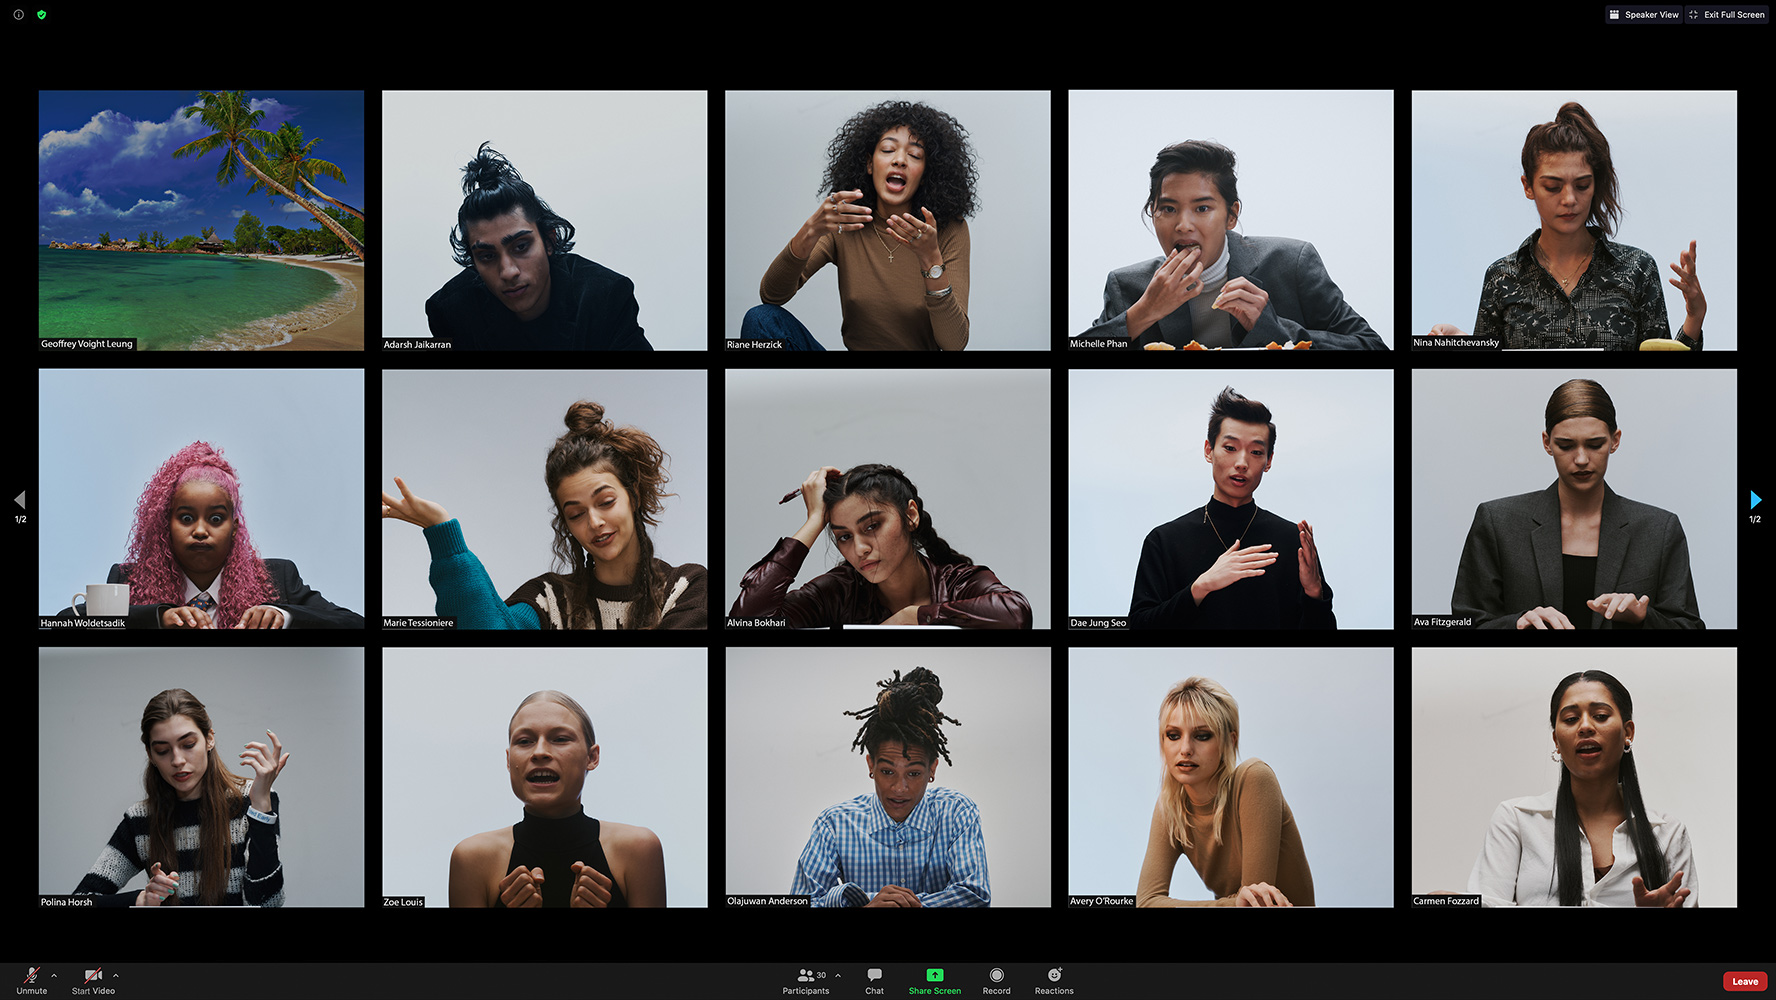1776x1000 pixels.
Task: Click the Carmen Fozzard name label
Action: tap(1446, 901)
